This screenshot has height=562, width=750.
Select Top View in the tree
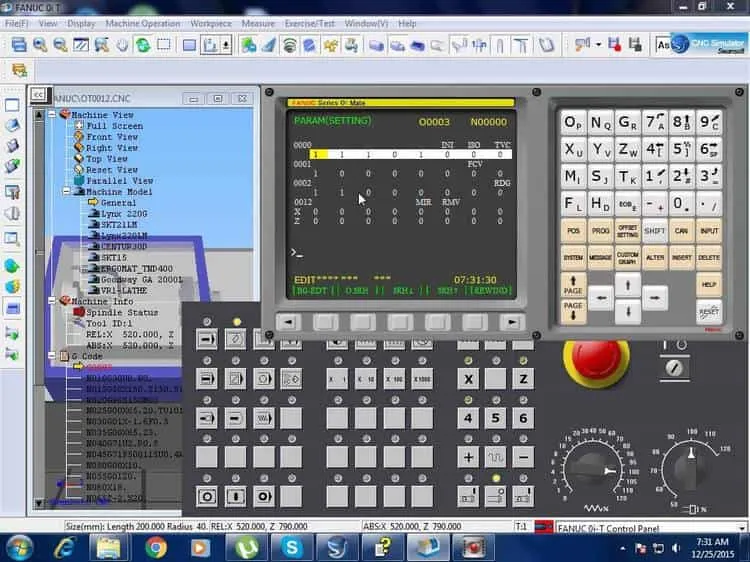point(107,159)
